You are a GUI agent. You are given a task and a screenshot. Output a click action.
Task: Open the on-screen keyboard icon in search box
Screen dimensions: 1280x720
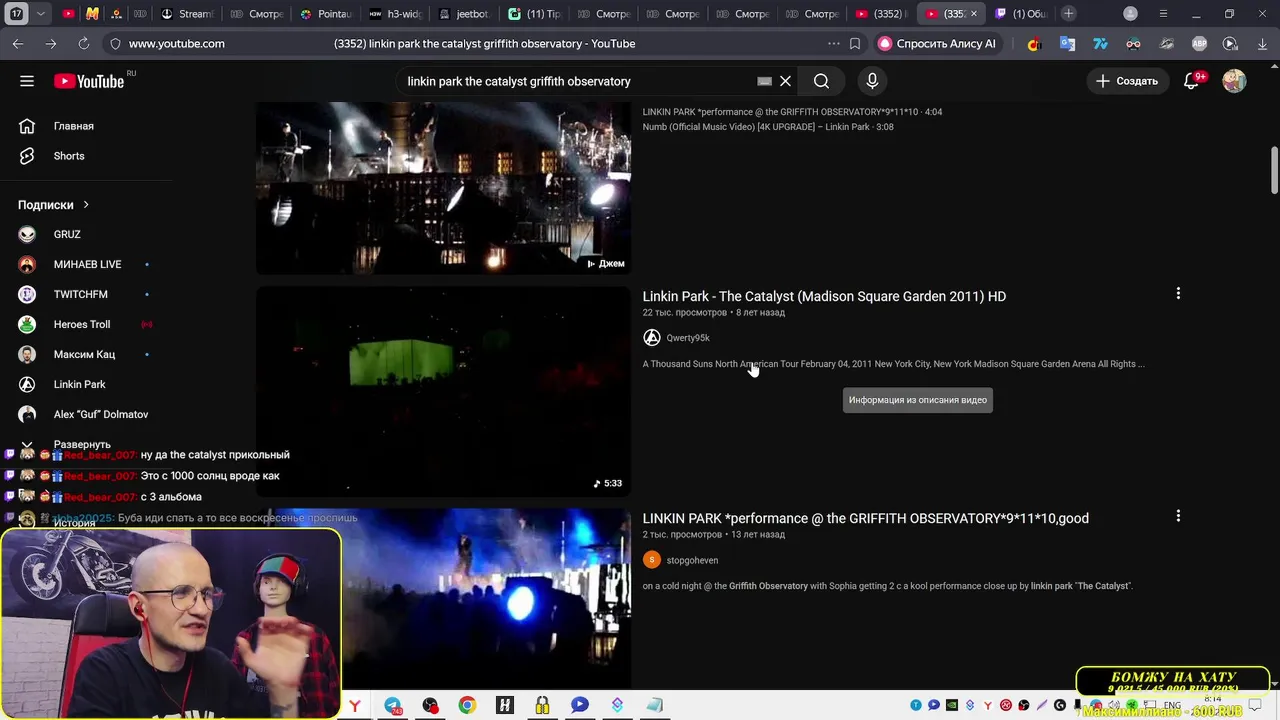[764, 81]
